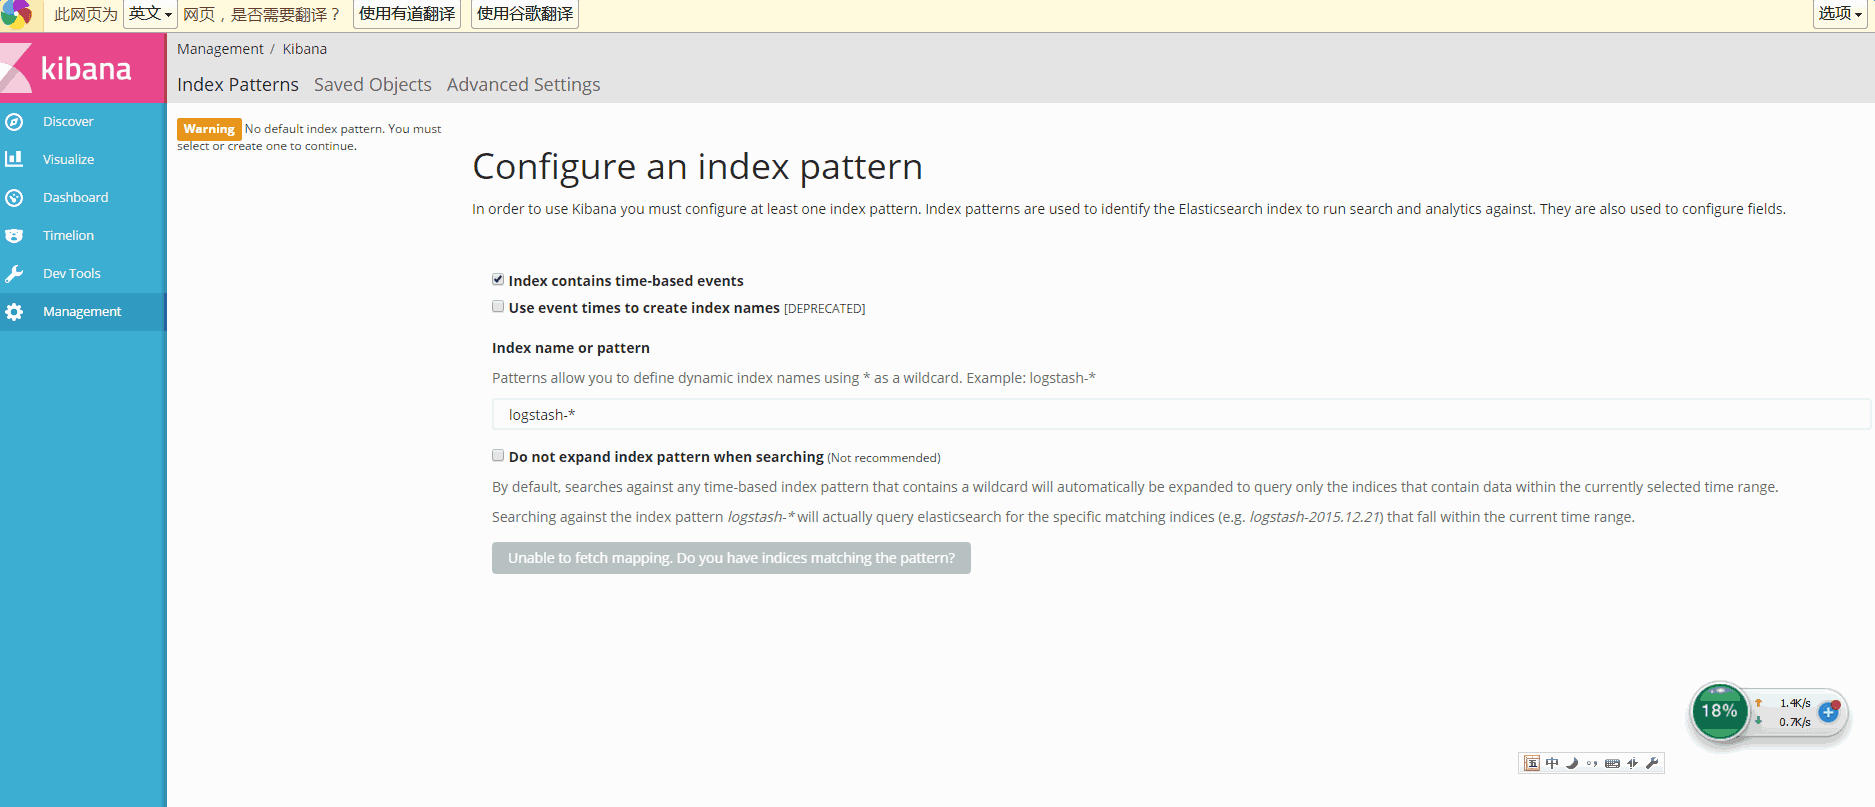Select Dev Tools in the sidebar
Viewport: 1875px width, 807px height.
pos(72,274)
